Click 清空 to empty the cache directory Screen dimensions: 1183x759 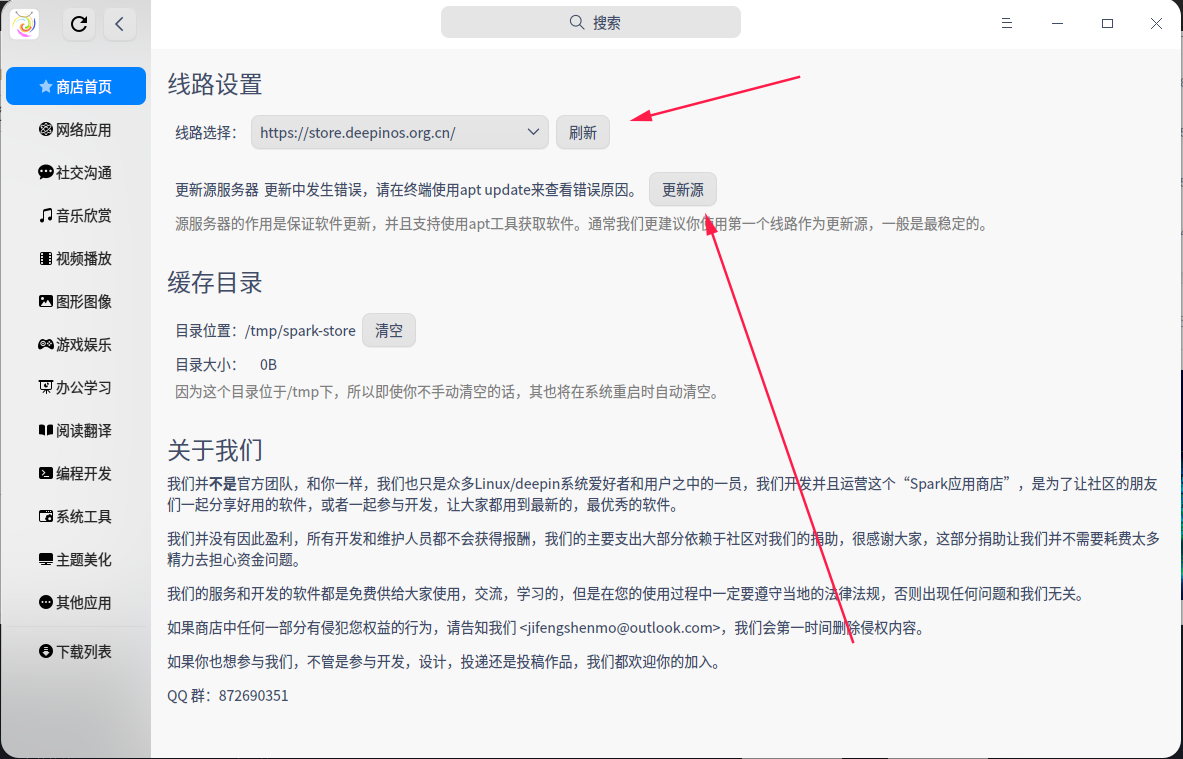tap(388, 330)
